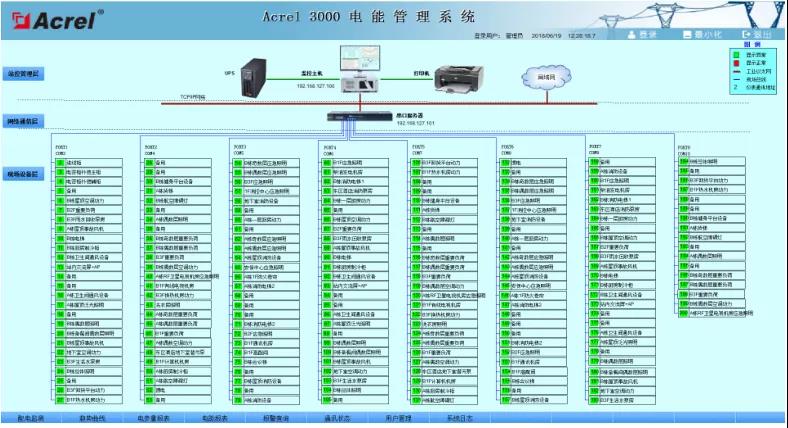Click the 串口服务器 label

[410, 116]
